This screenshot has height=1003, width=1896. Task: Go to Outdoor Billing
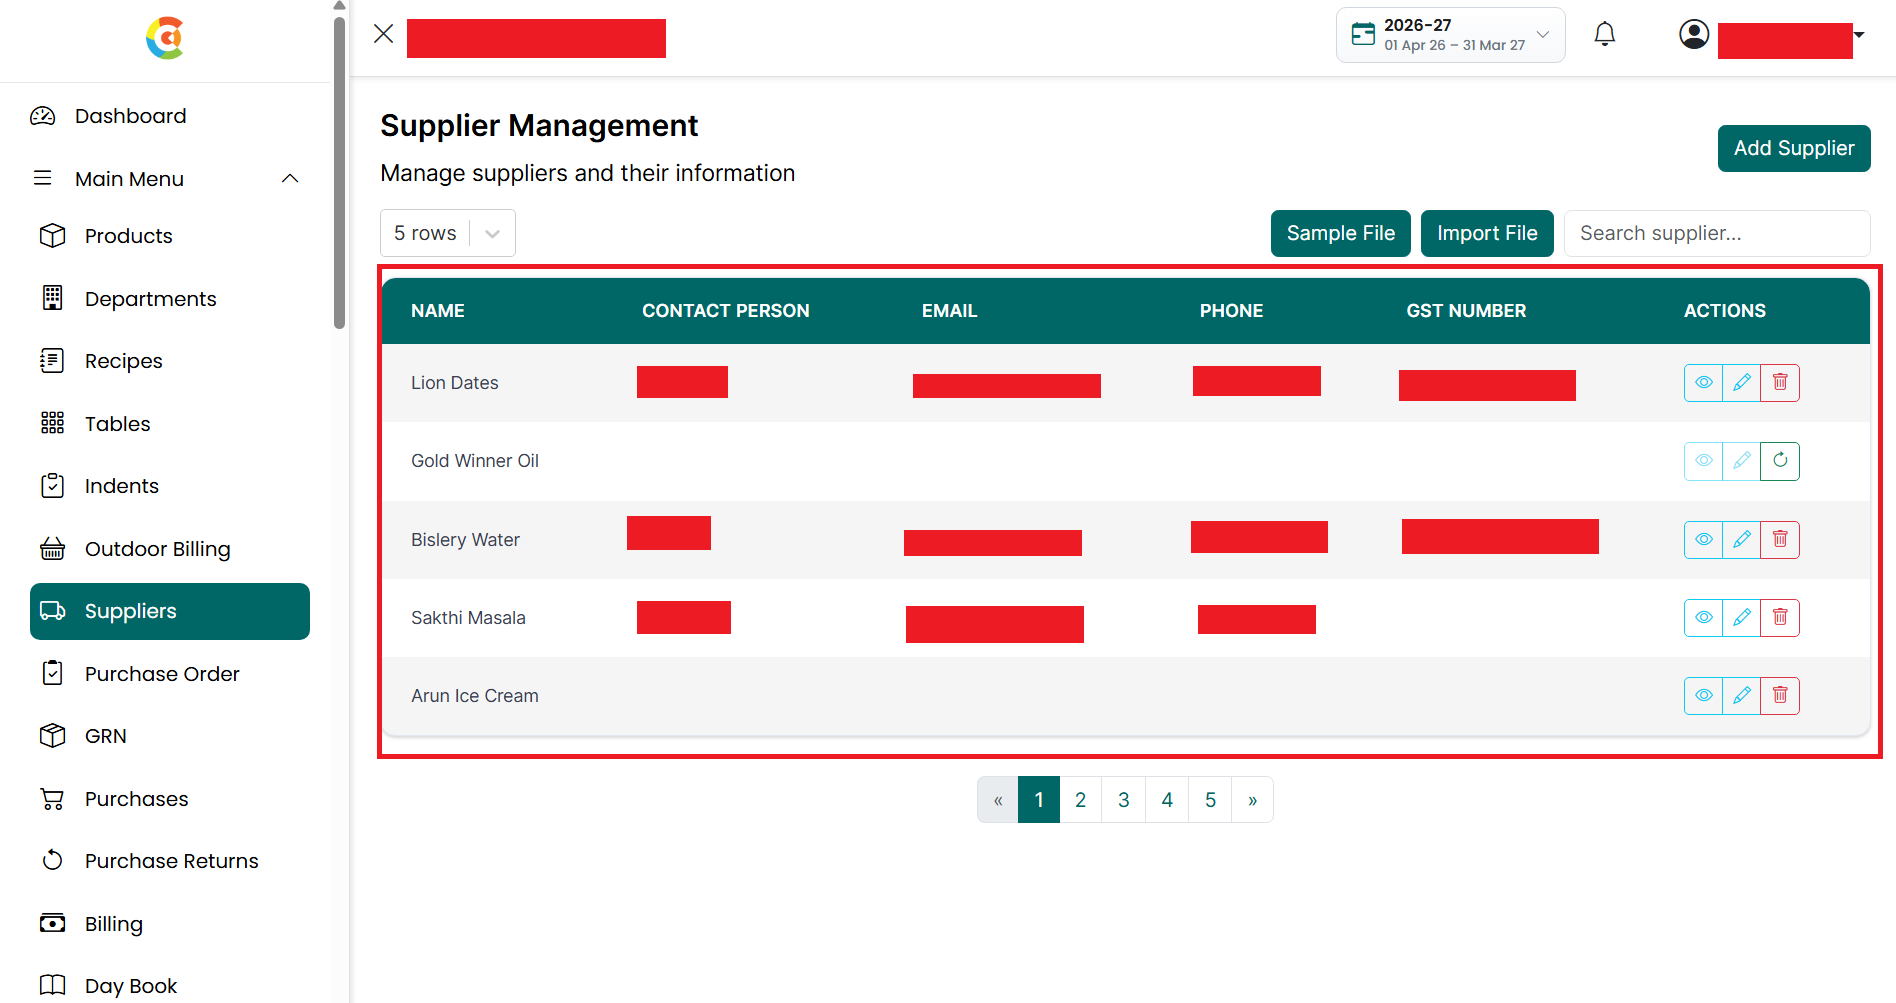(x=169, y=549)
